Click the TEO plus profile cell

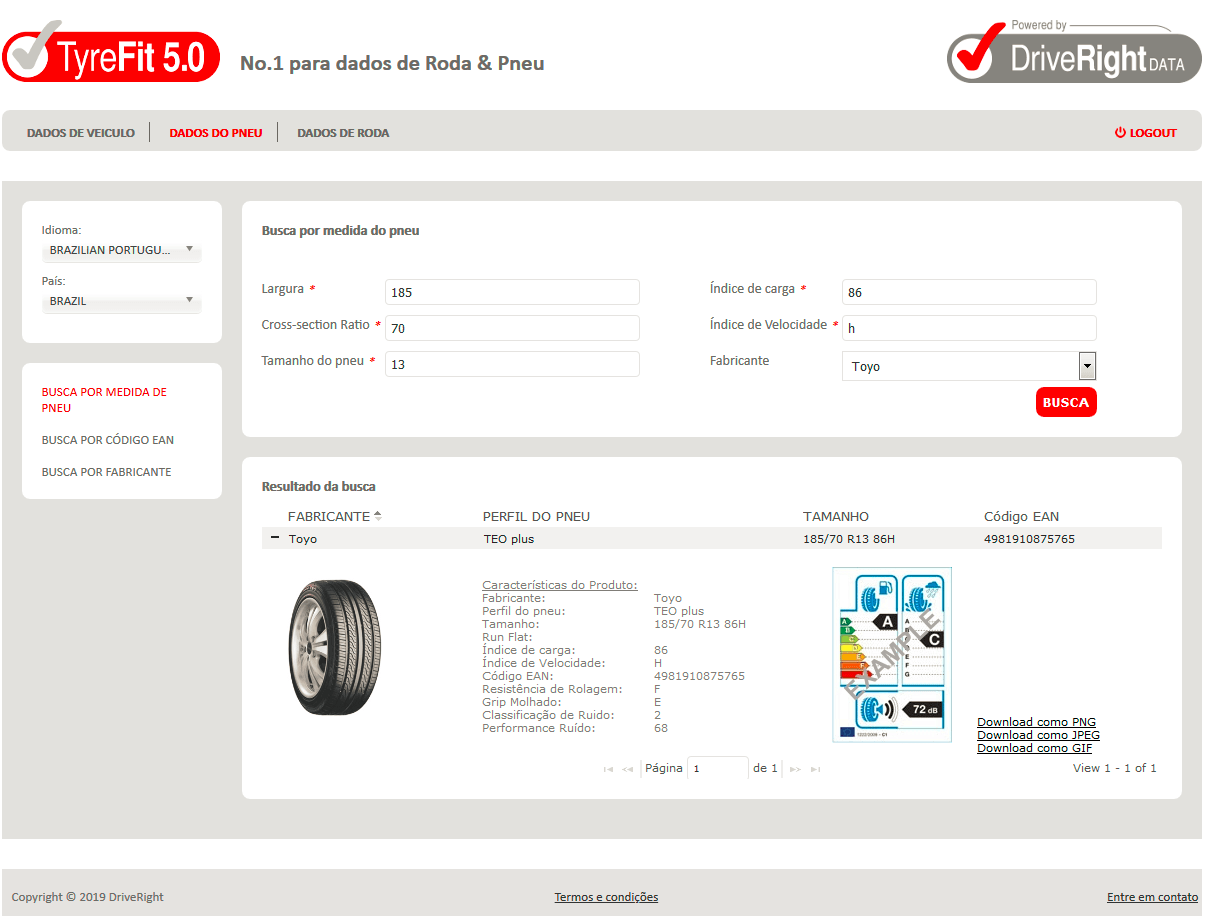point(509,539)
